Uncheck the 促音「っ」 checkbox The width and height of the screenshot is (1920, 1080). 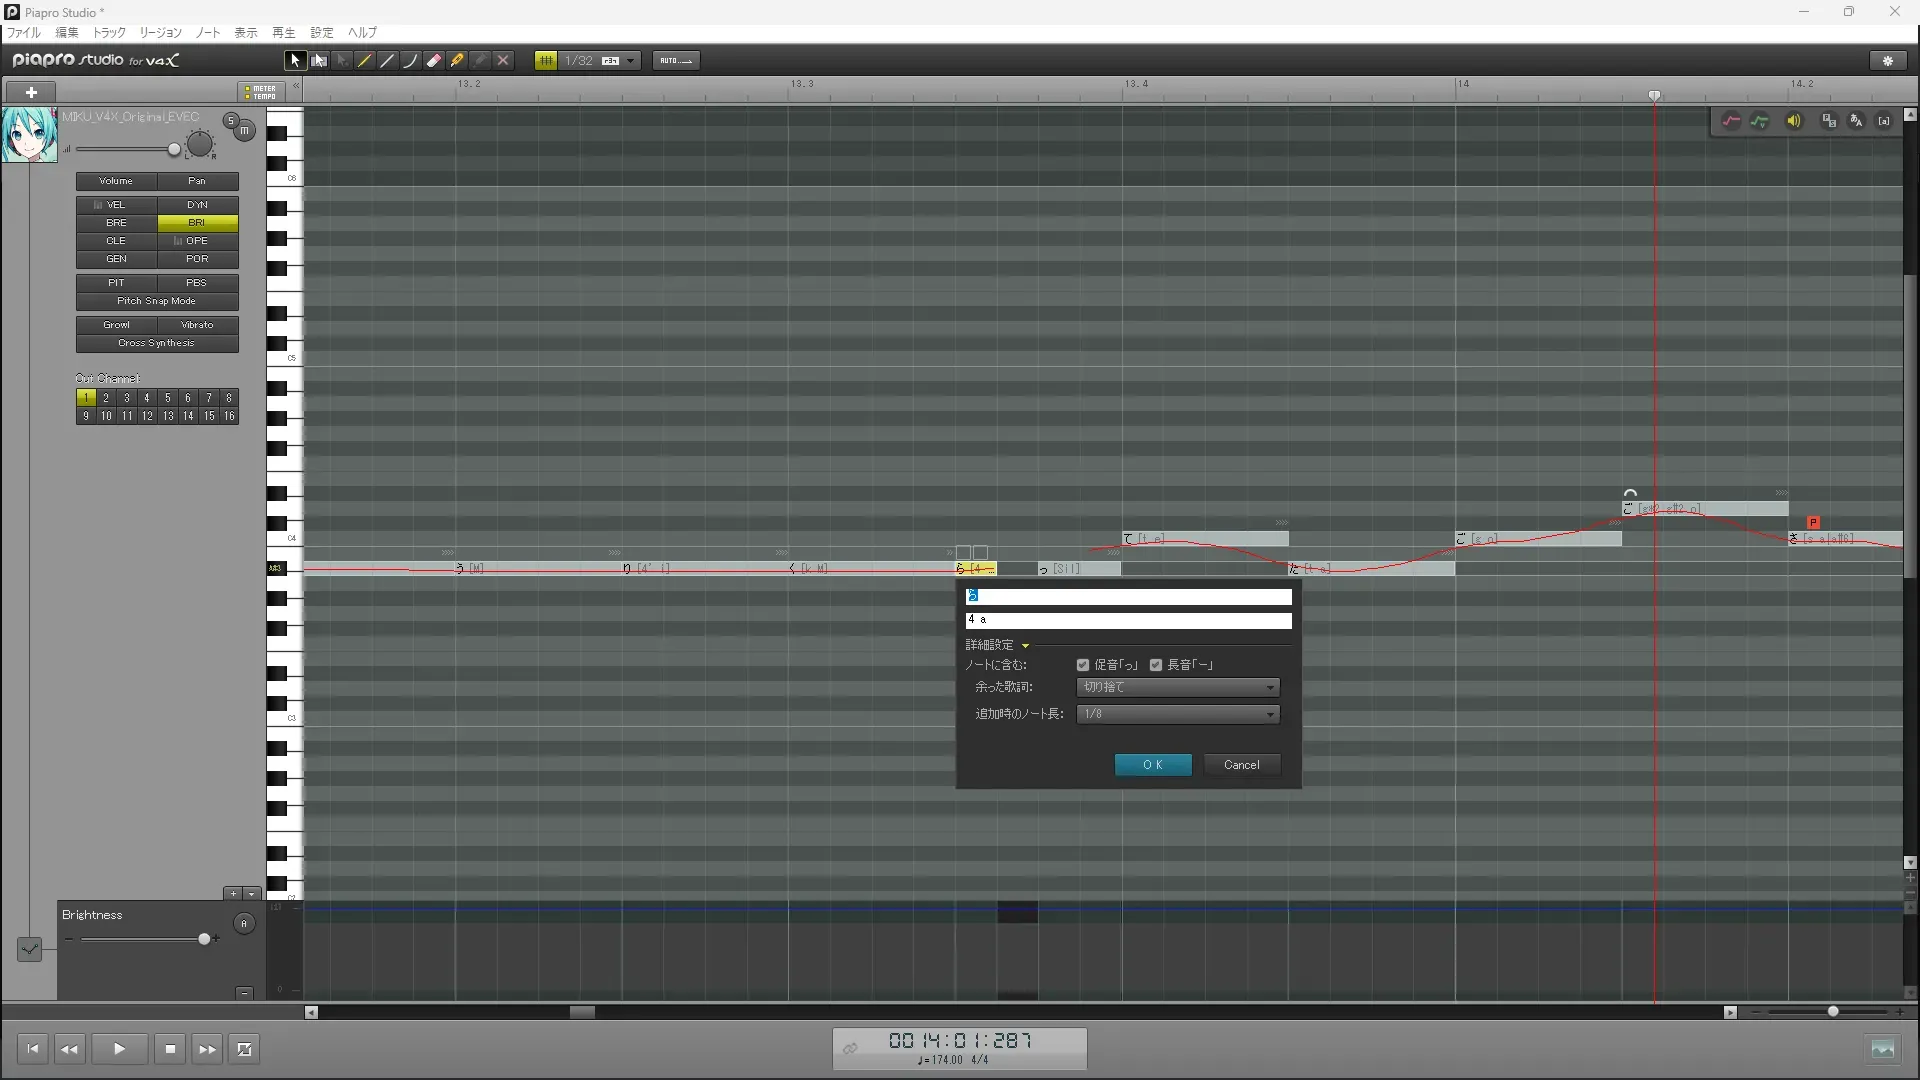point(1083,665)
